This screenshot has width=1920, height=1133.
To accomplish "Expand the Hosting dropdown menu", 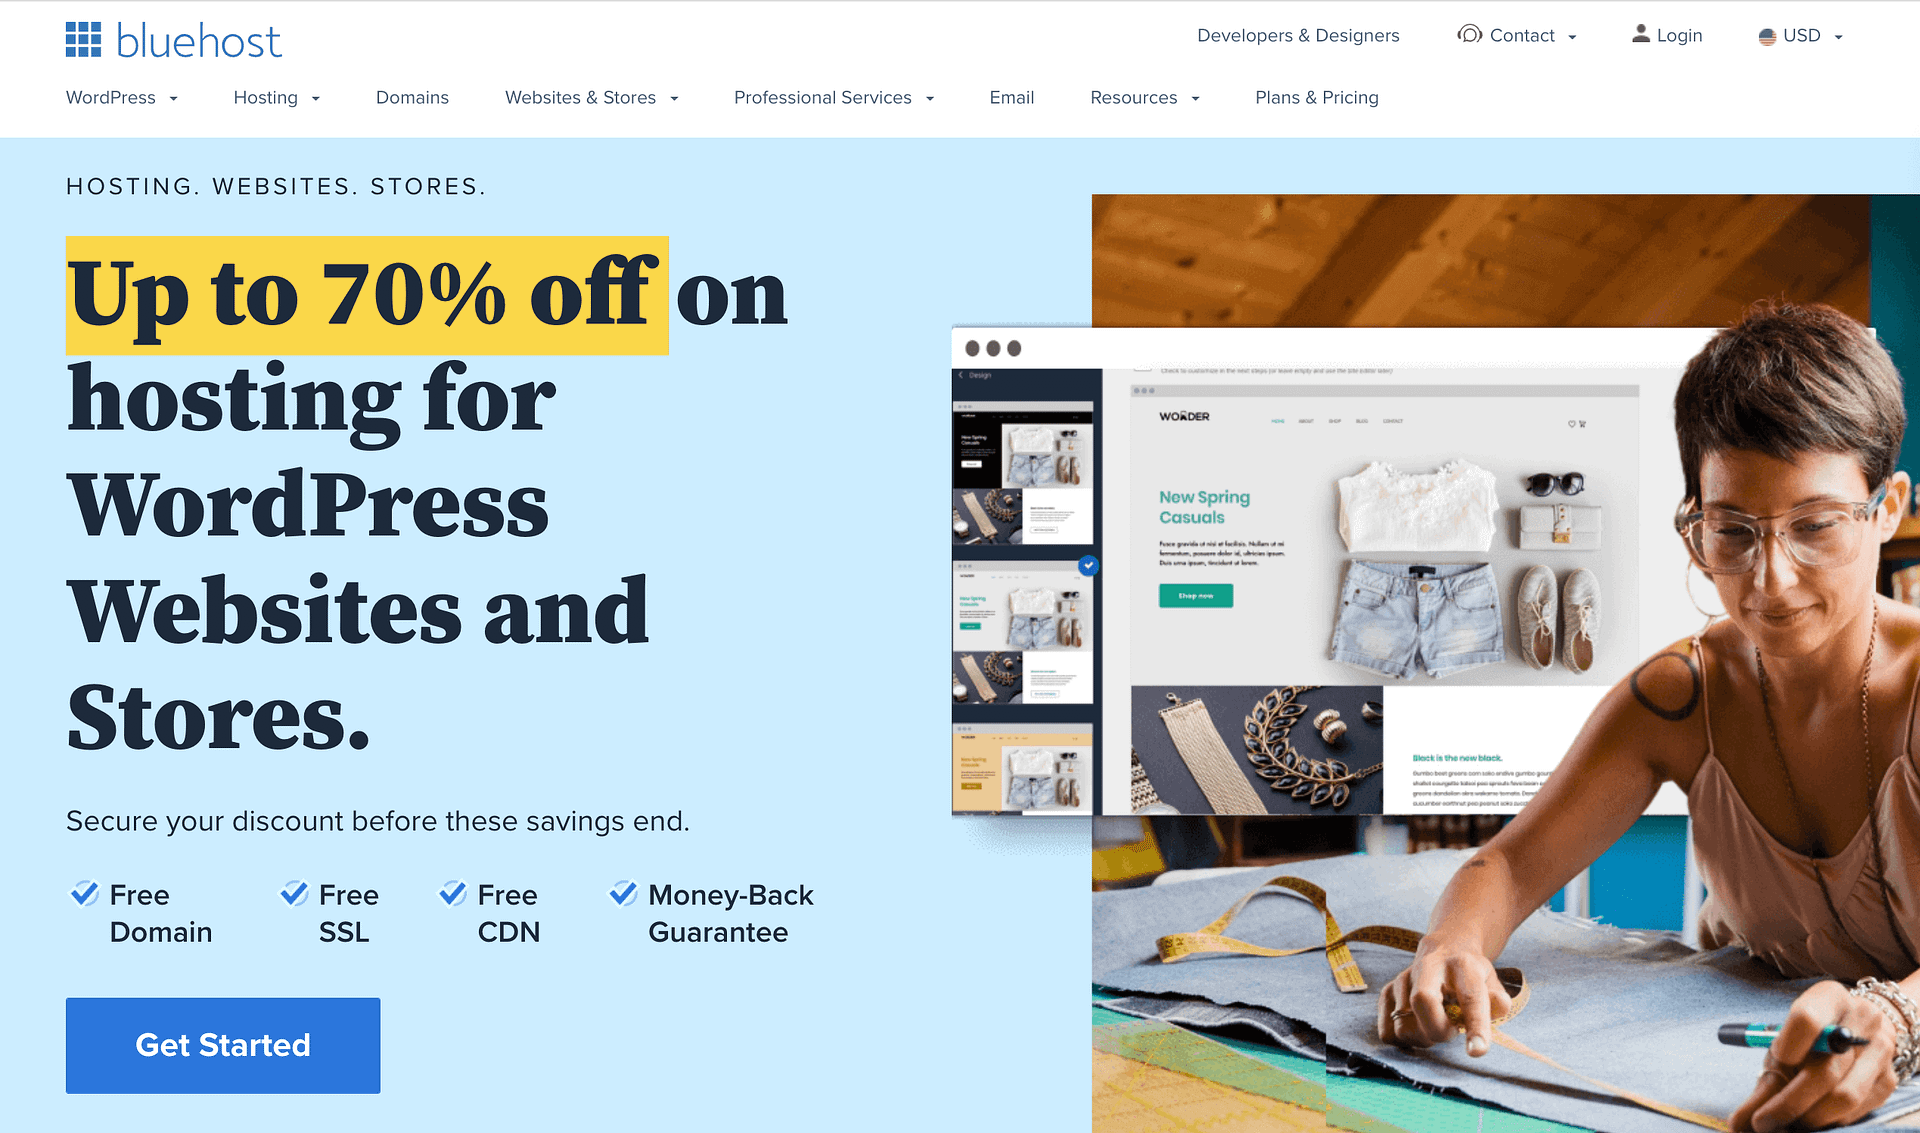I will pos(275,97).
